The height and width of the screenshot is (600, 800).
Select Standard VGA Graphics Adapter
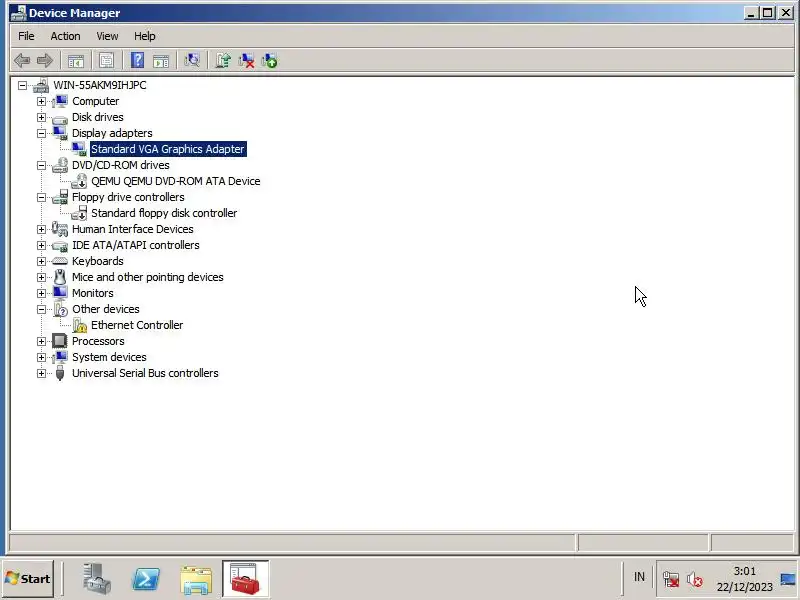pos(168,149)
